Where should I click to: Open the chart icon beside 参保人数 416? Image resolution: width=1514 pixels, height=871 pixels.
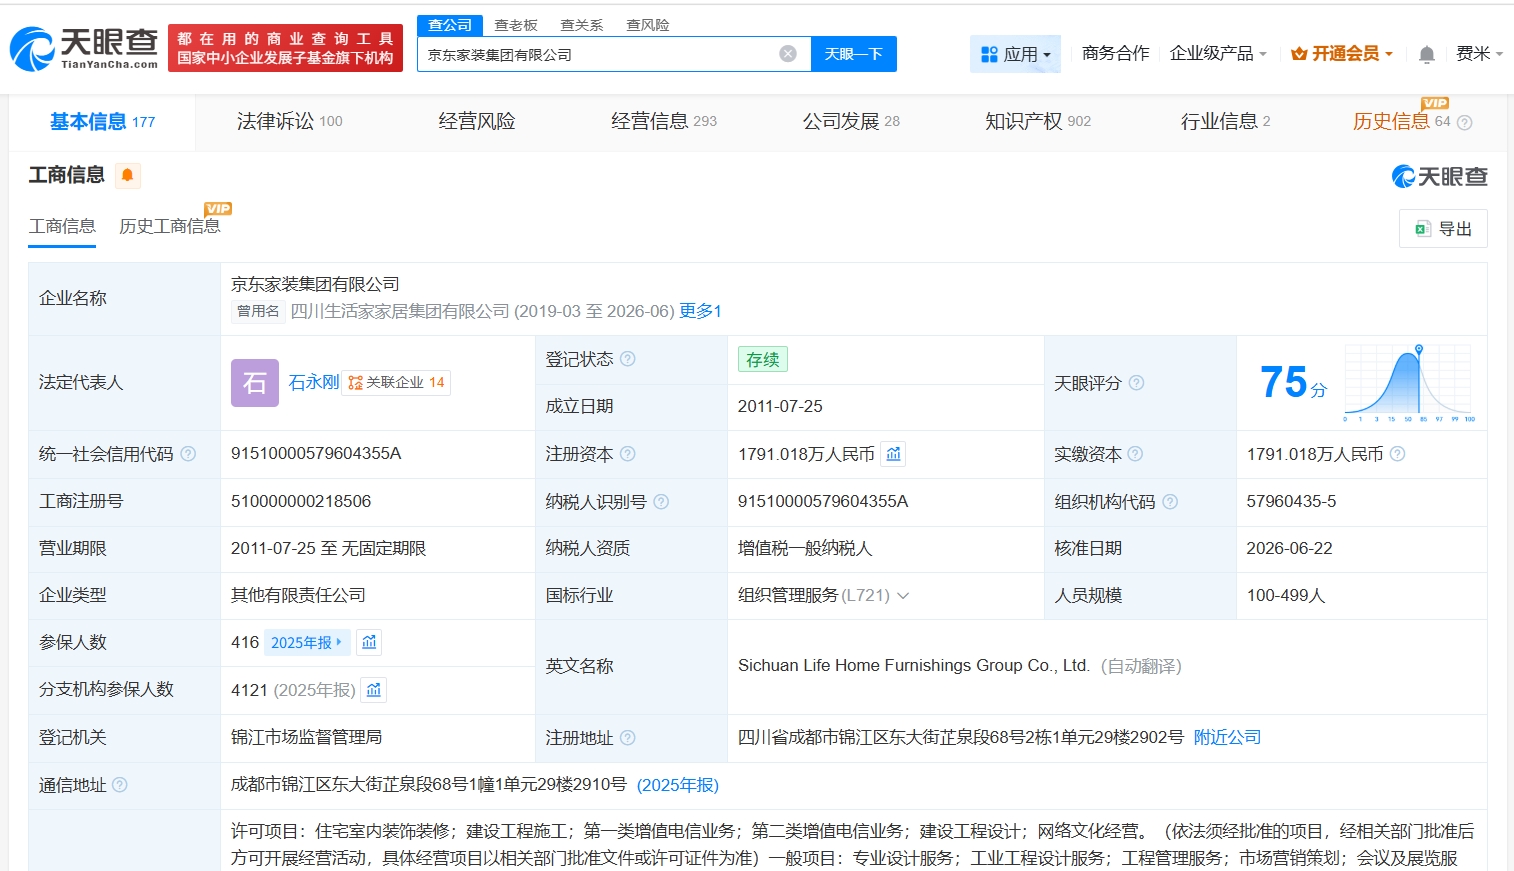point(370,642)
